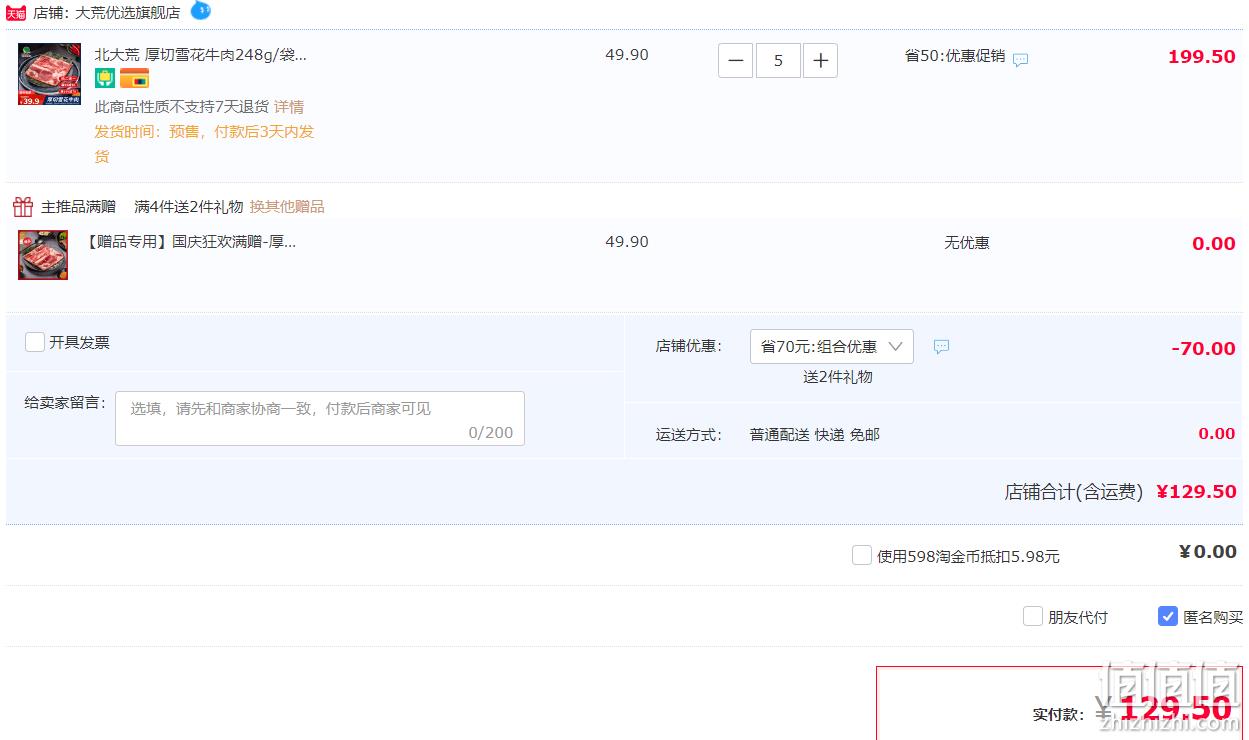
Task: Check 使用598淘金币抵扣5.98元 option
Action: (862, 555)
